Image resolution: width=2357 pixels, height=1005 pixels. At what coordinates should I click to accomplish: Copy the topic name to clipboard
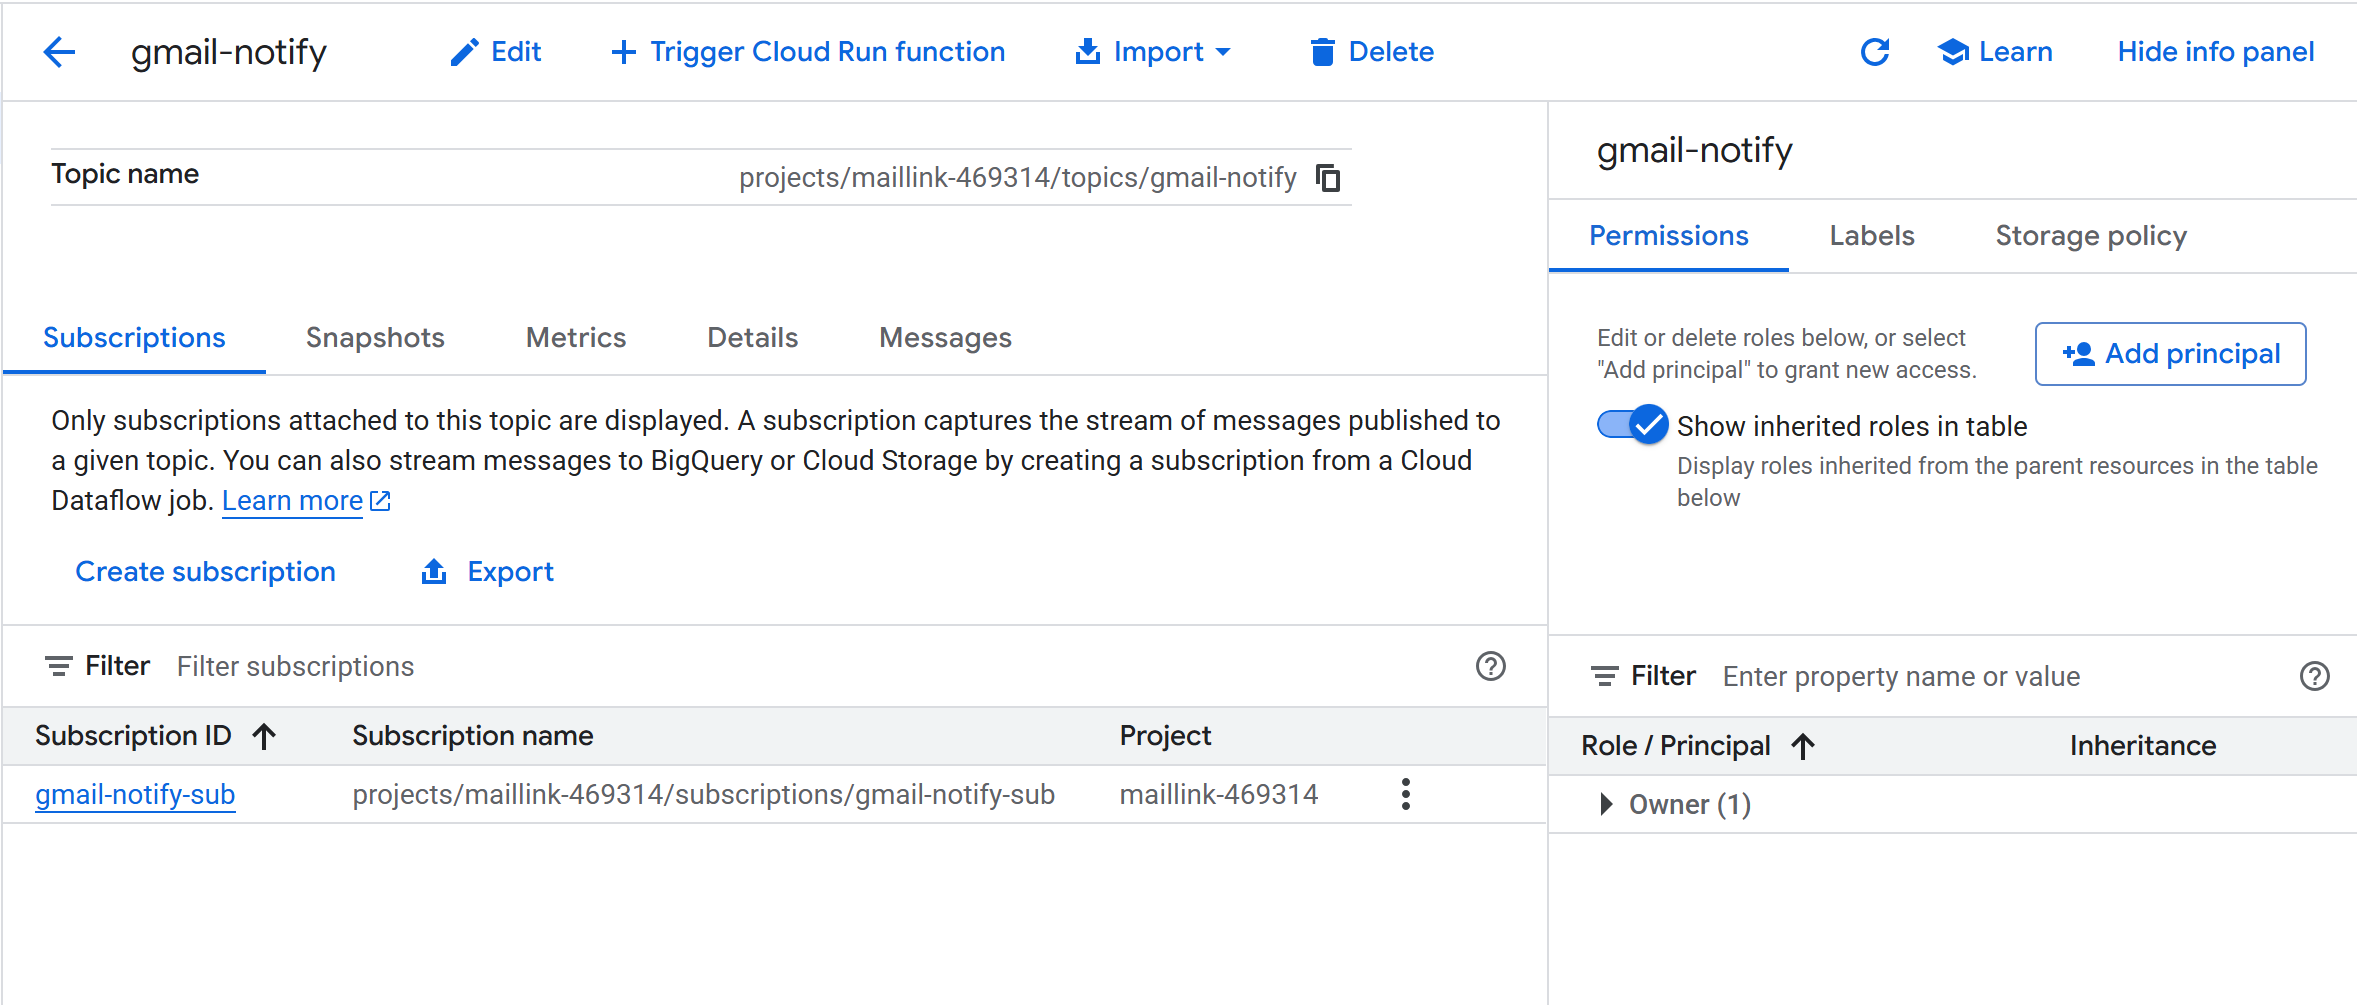tap(1328, 178)
